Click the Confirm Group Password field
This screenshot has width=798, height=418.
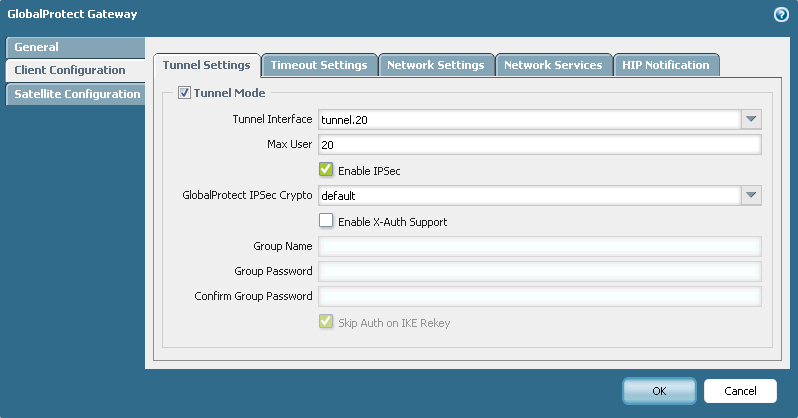pos(539,297)
